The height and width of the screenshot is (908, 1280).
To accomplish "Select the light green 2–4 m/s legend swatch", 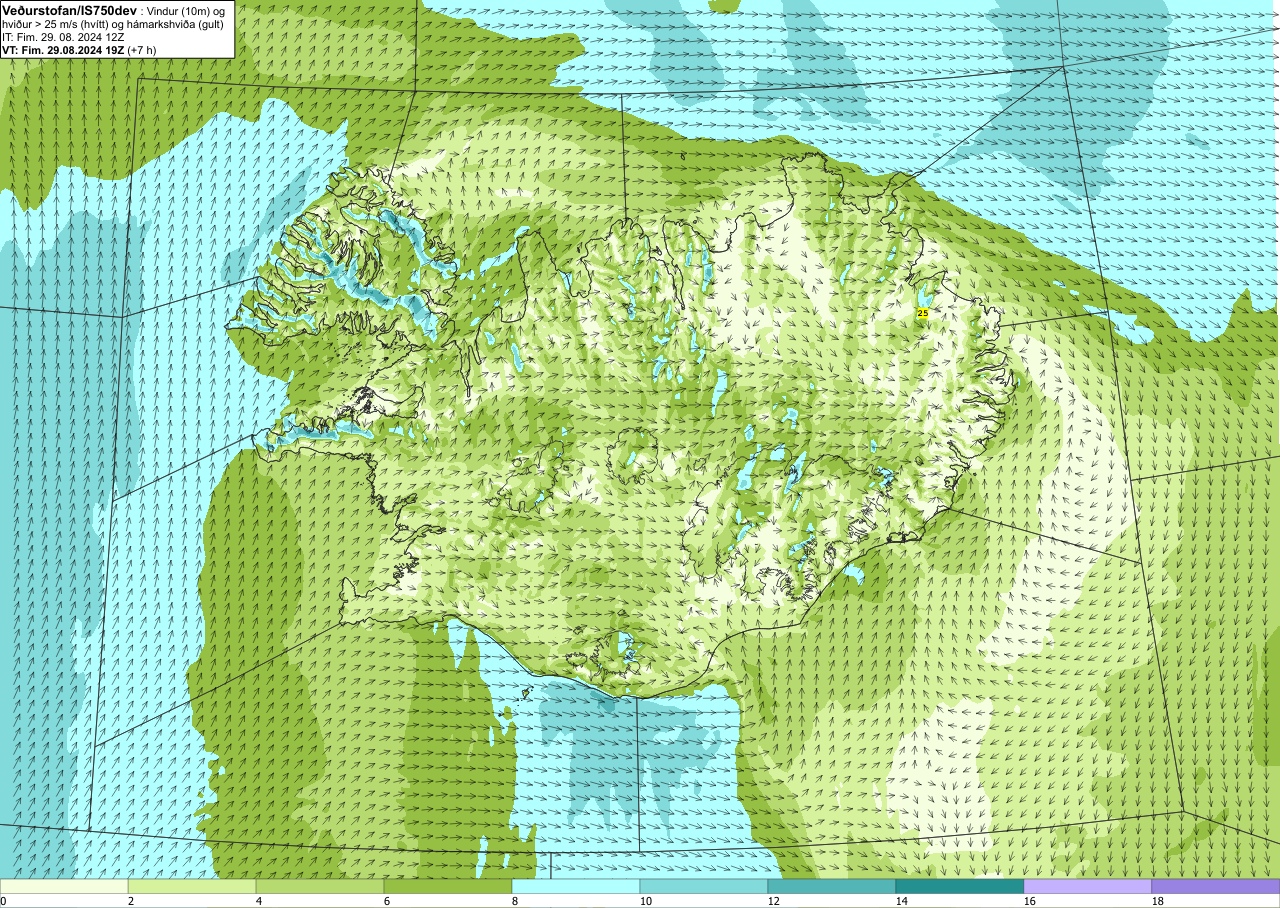I will [192, 886].
